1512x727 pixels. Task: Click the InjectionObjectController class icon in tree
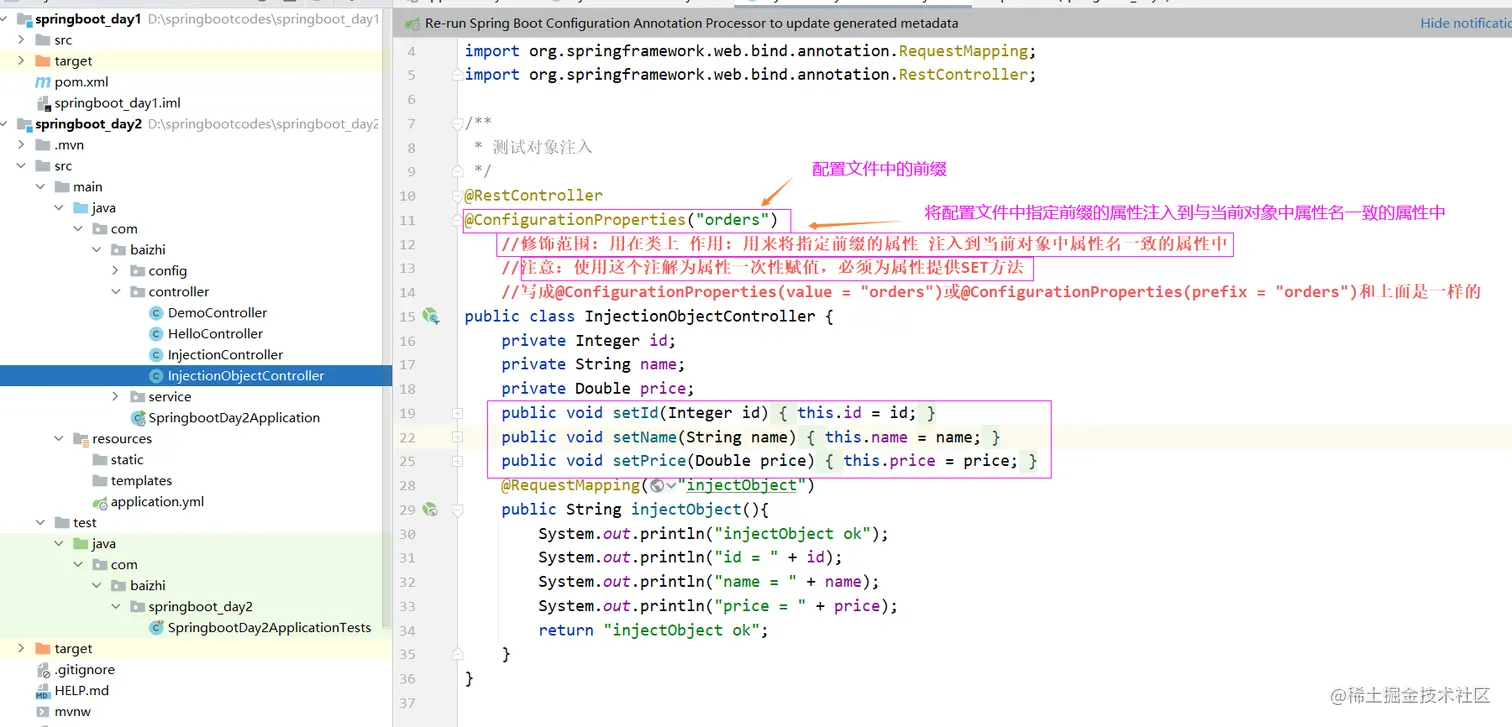(x=156, y=376)
